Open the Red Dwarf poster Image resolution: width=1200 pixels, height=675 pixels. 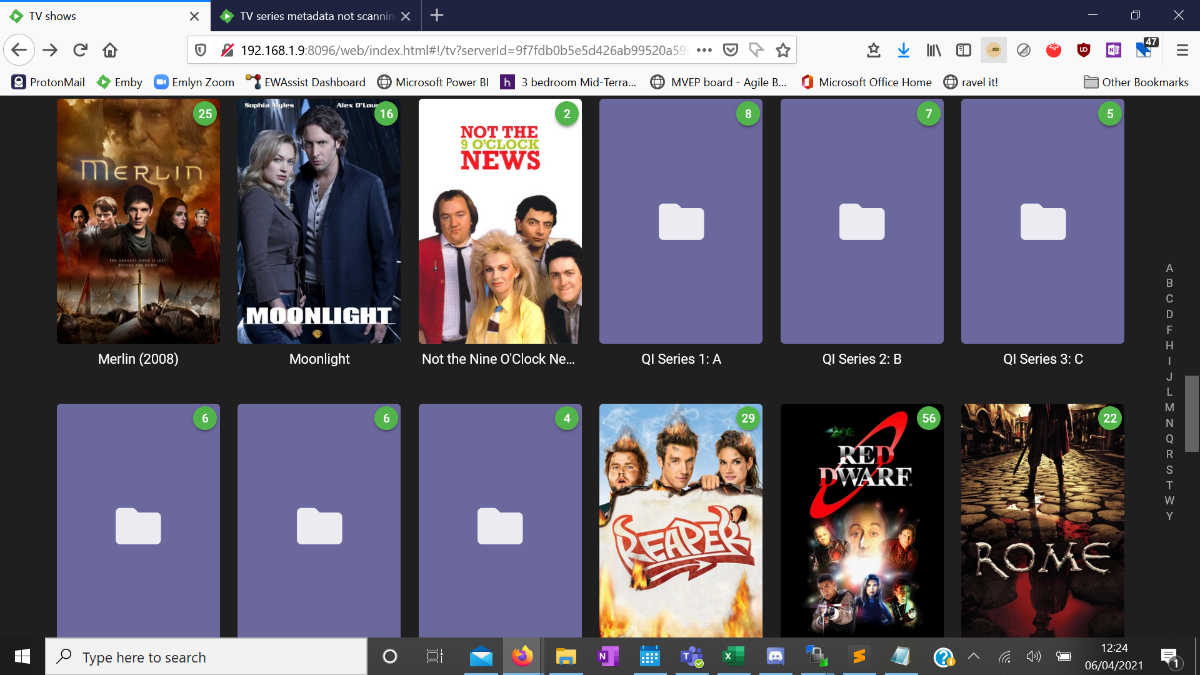pyautogui.click(x=862, y=520)
